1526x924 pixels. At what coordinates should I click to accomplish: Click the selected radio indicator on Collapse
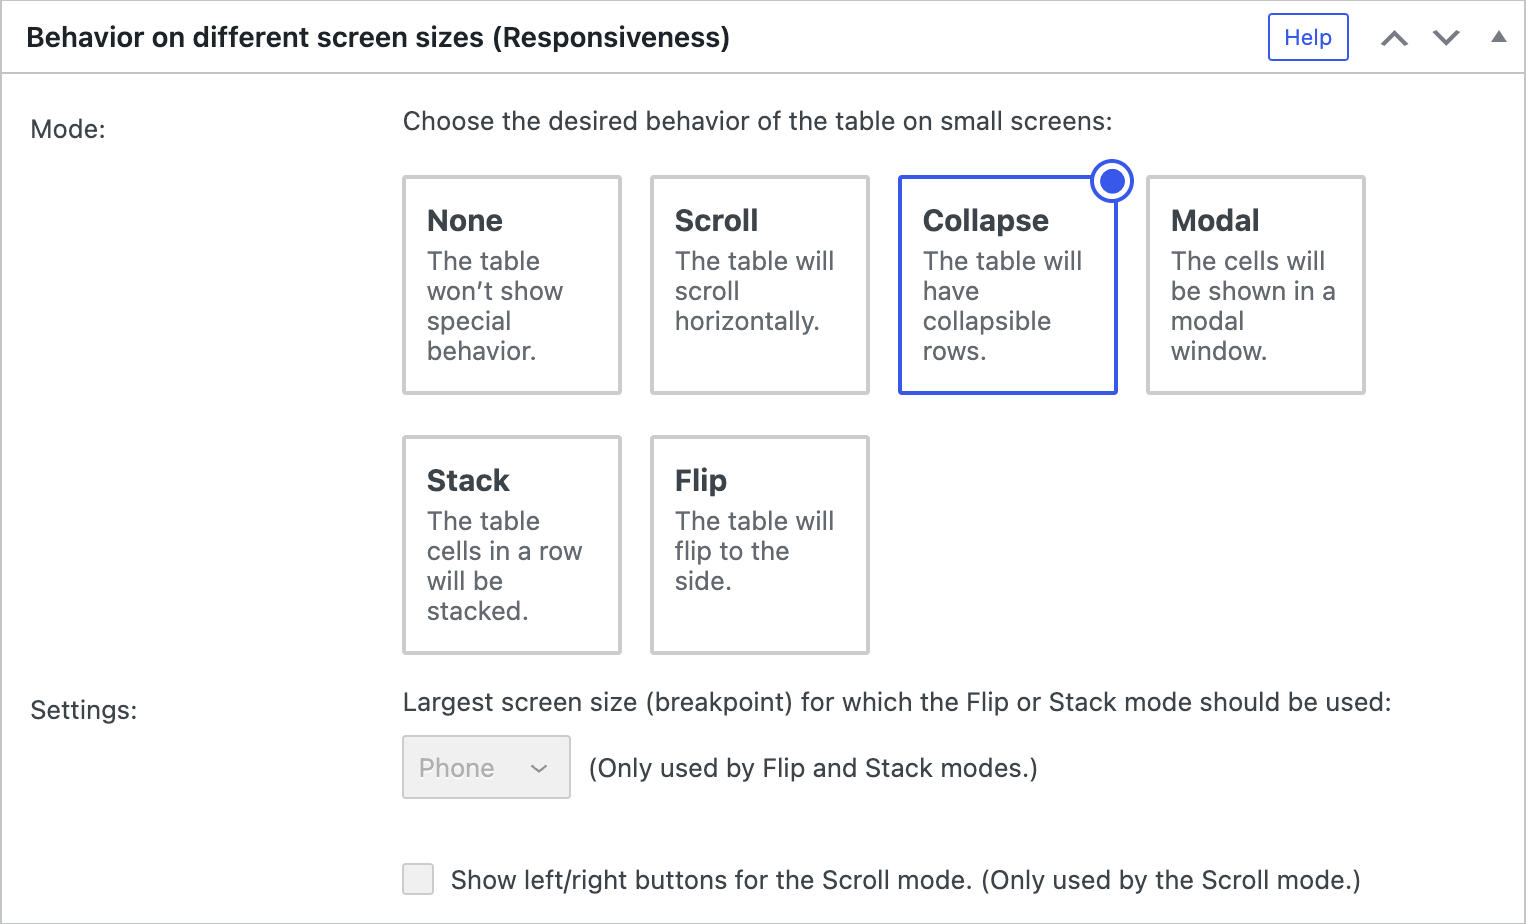point(1112,181)
